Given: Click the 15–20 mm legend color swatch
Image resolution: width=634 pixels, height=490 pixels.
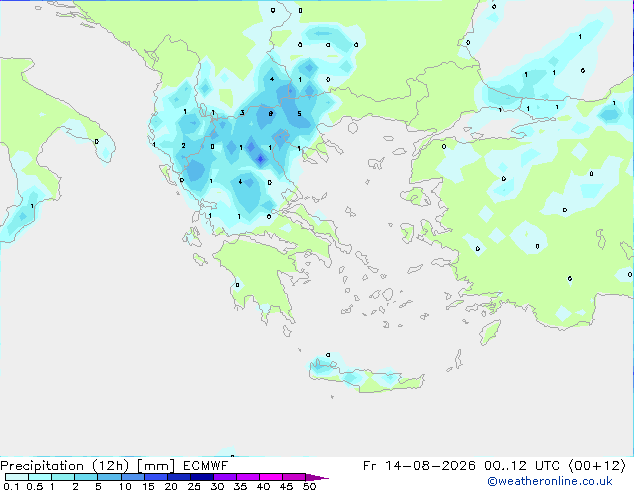Looking at the screenshot, I should [156, 477].
